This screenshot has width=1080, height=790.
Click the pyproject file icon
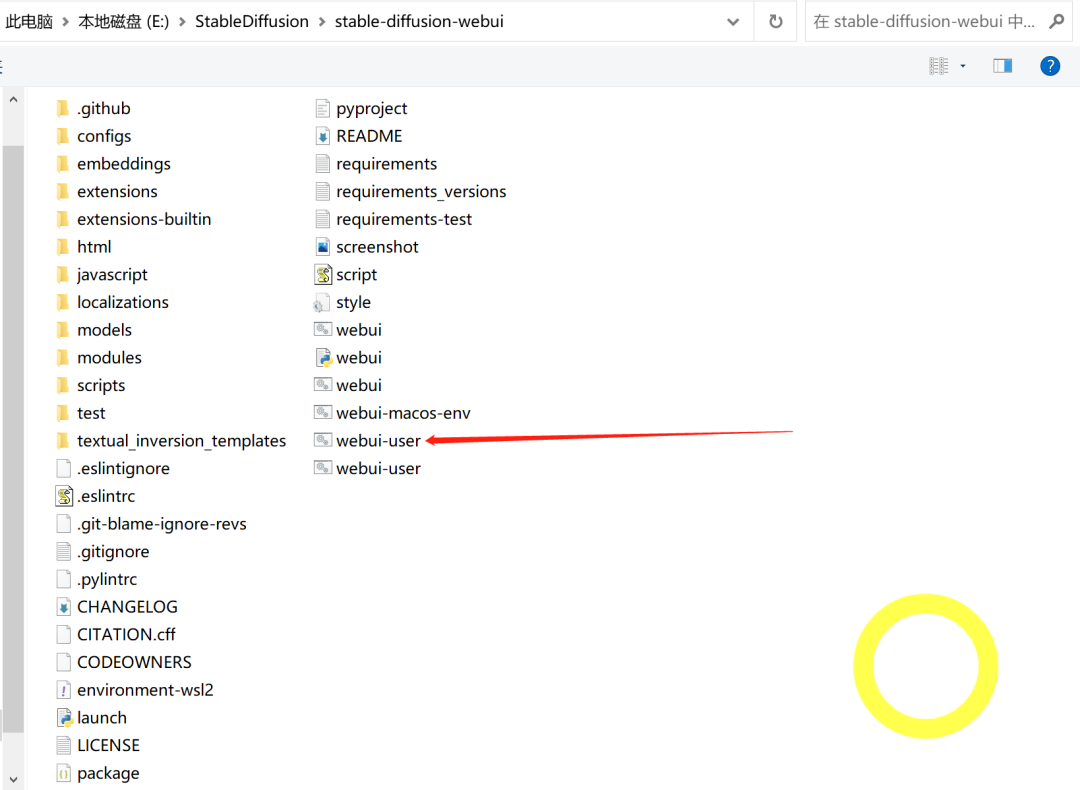pos(322,108)
